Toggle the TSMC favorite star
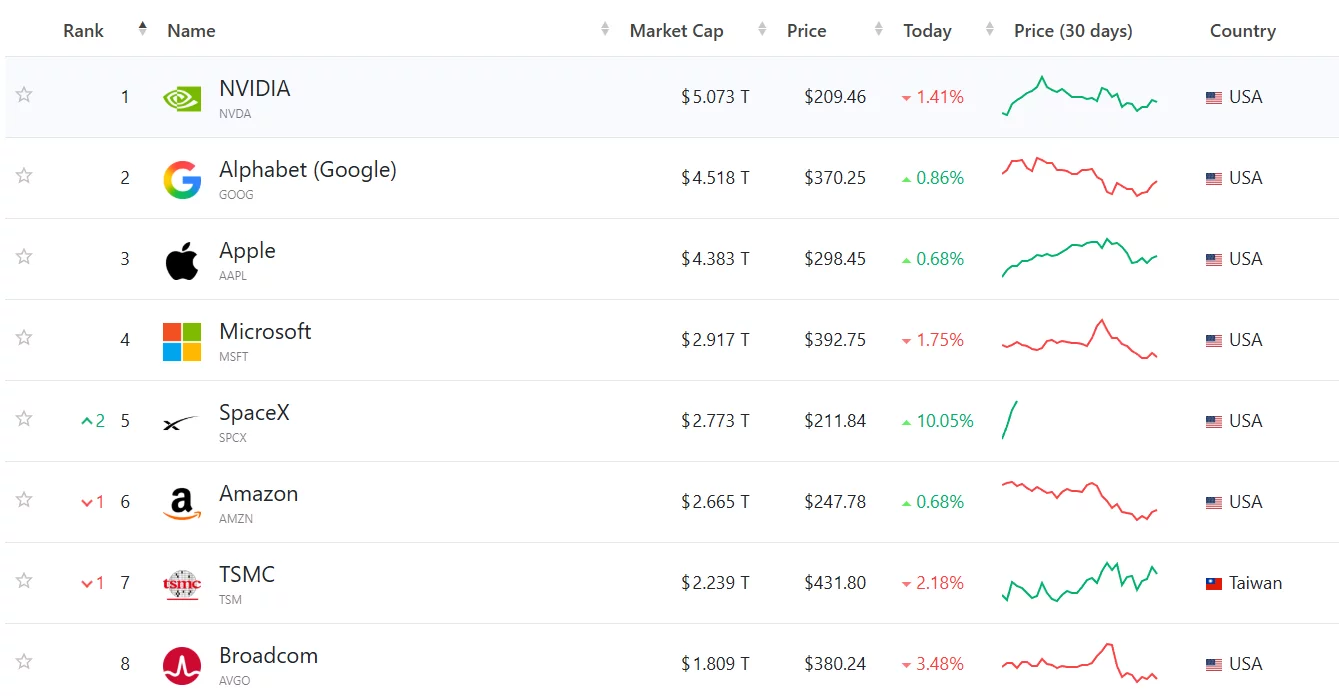 point(24,581)
